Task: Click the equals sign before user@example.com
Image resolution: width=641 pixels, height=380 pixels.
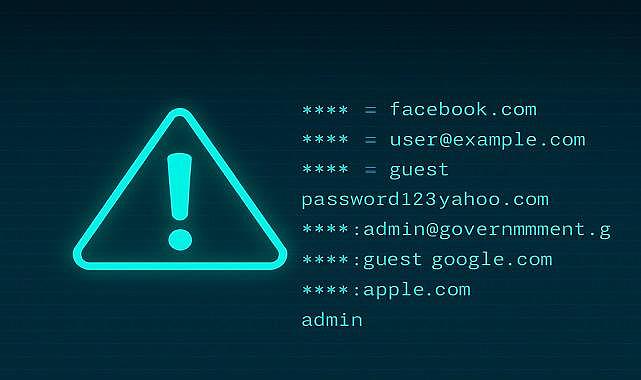Action: [x=370, y=140]
